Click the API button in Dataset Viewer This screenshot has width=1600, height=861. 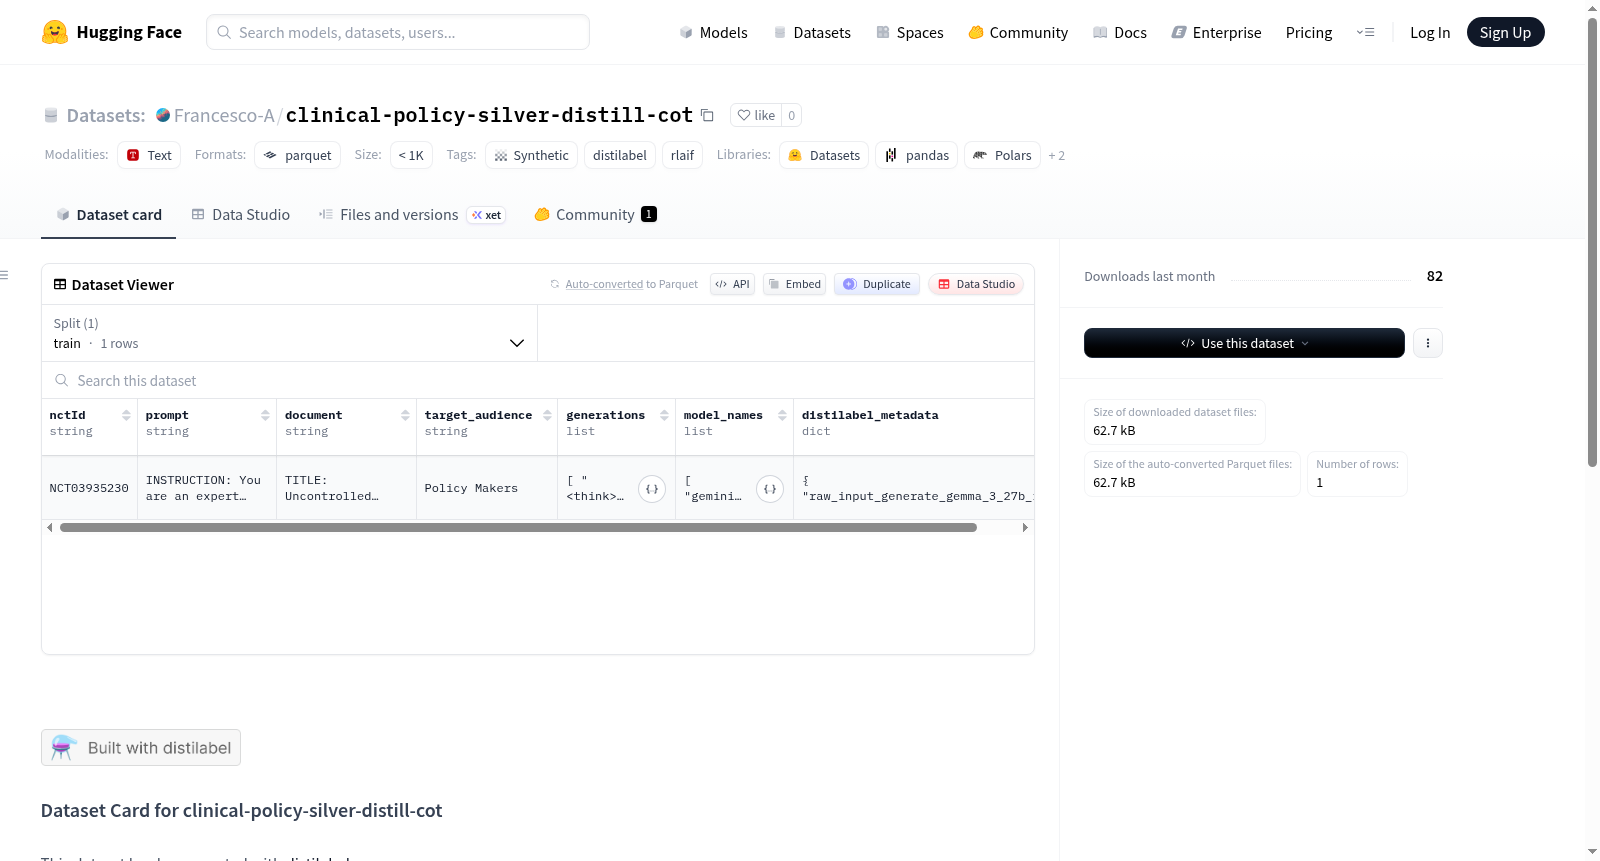[x=732, y=284]
